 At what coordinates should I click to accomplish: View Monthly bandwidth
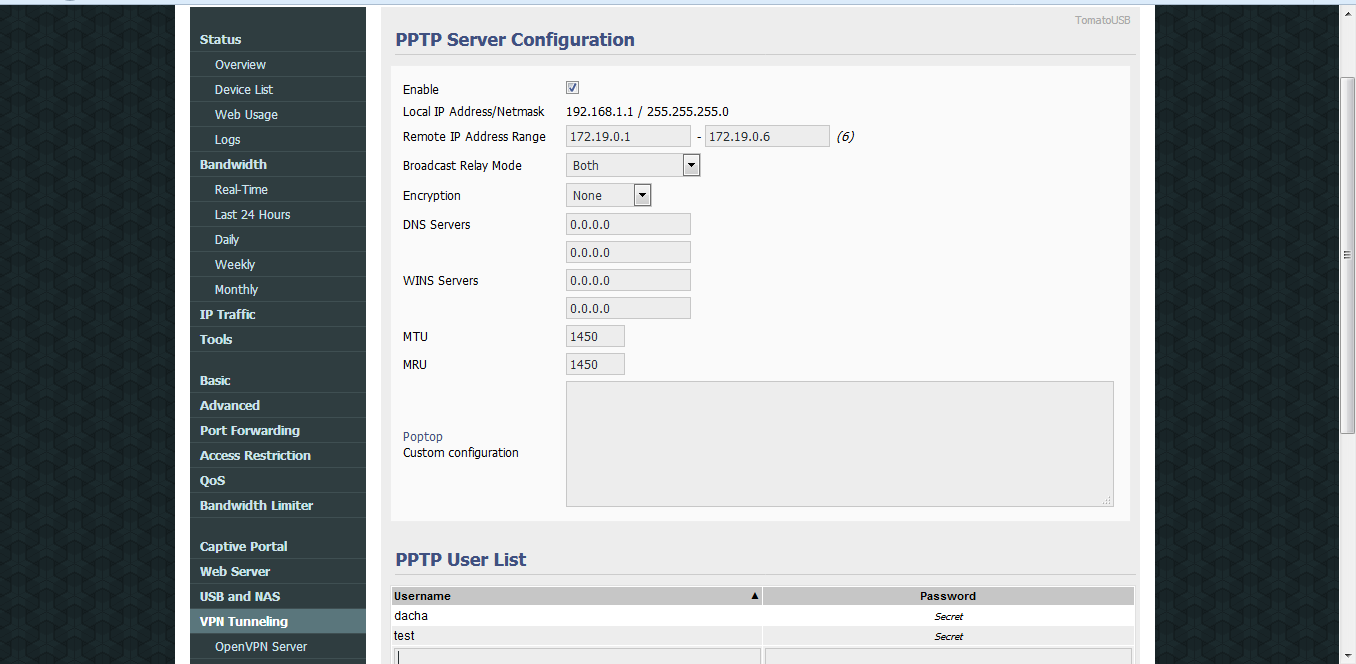tap(278, 289)
